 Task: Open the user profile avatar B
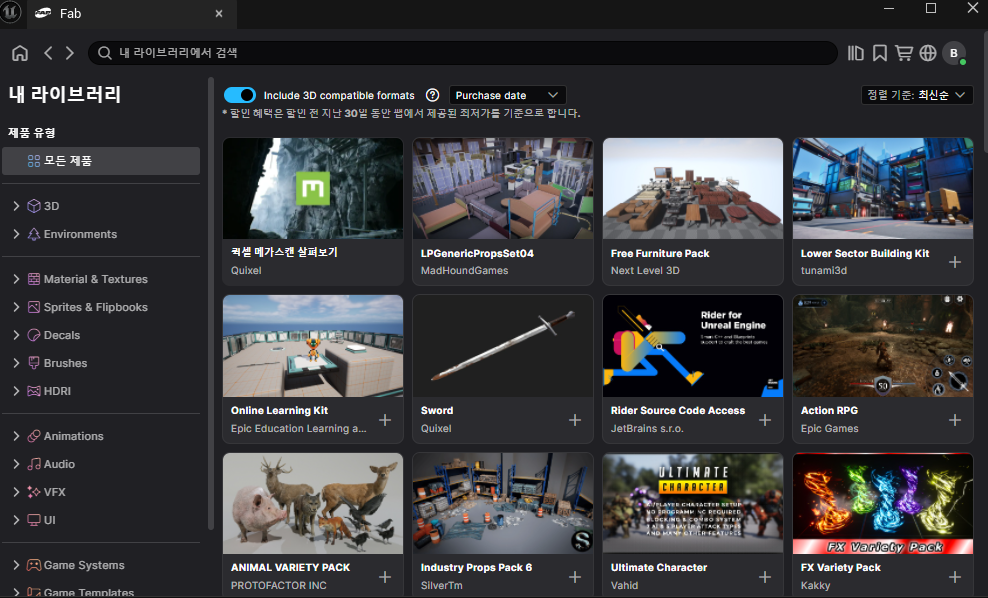tap(954, 54)
